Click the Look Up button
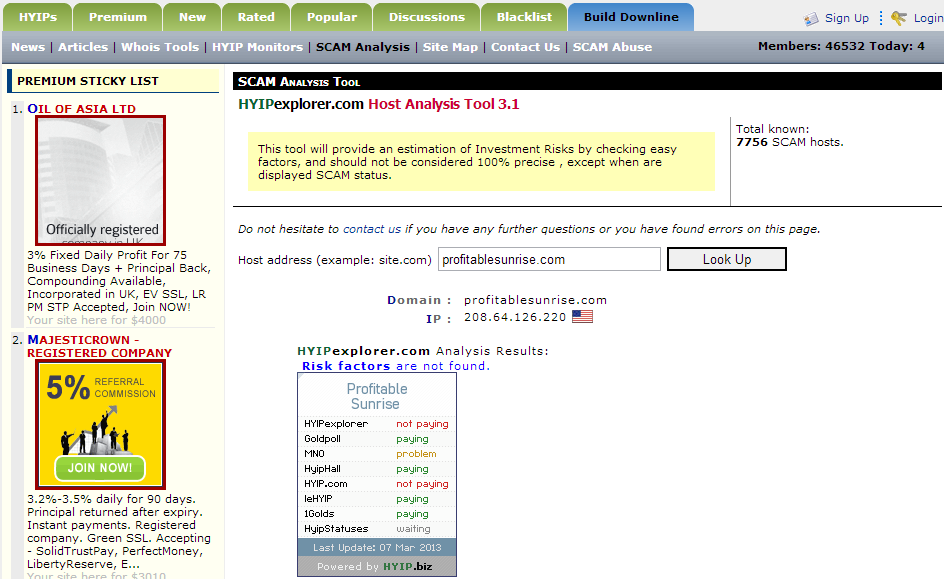 click(727, 259)
